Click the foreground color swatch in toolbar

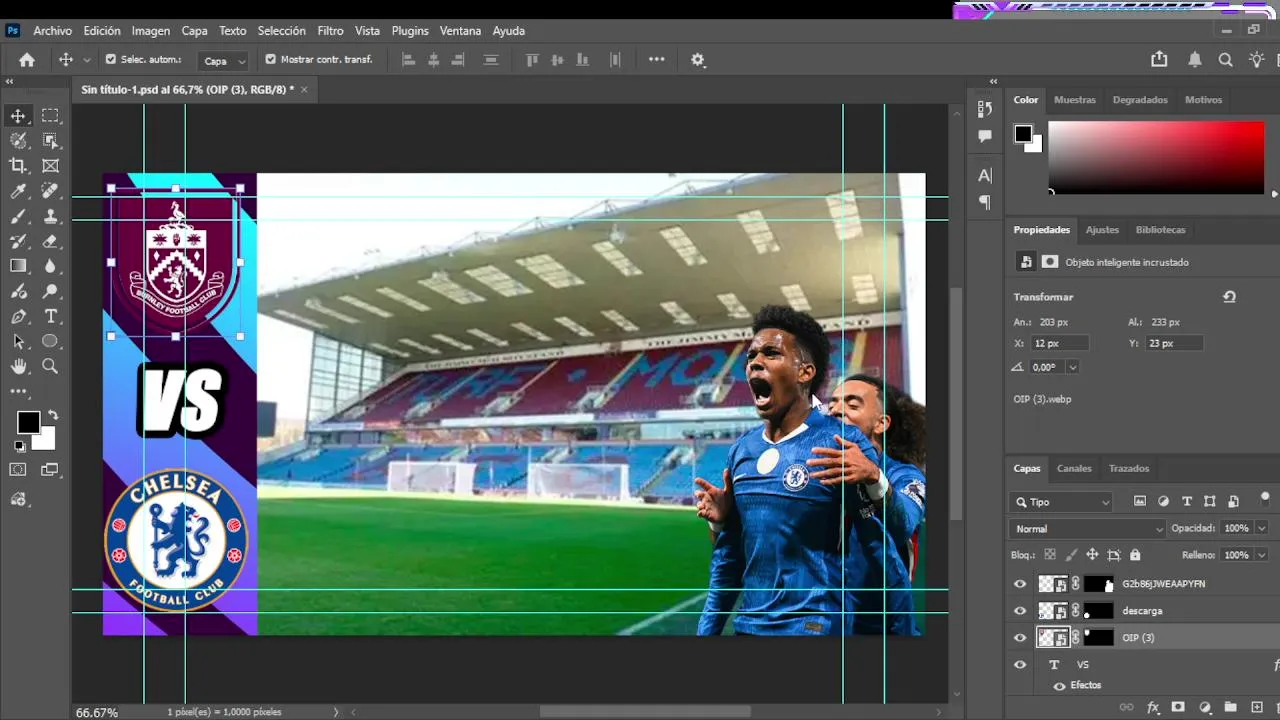(x=28, y=422)
